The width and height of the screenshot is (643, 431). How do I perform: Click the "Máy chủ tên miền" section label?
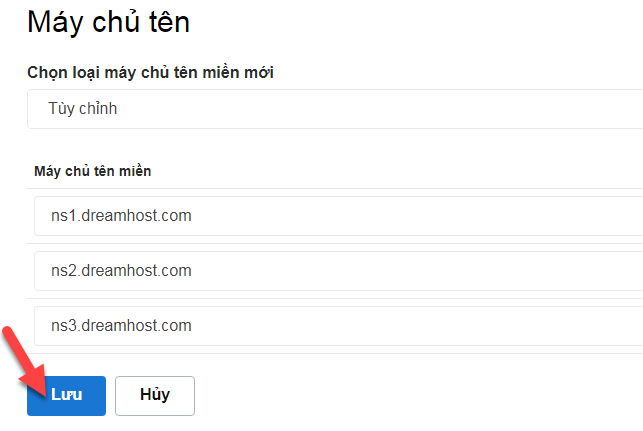[92, 171]
